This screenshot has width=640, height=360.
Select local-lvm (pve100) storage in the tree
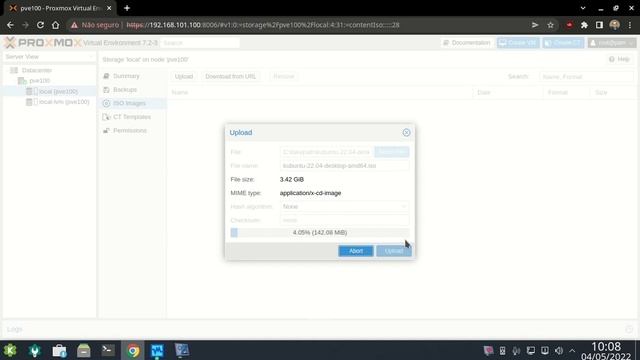click(64, 102)
